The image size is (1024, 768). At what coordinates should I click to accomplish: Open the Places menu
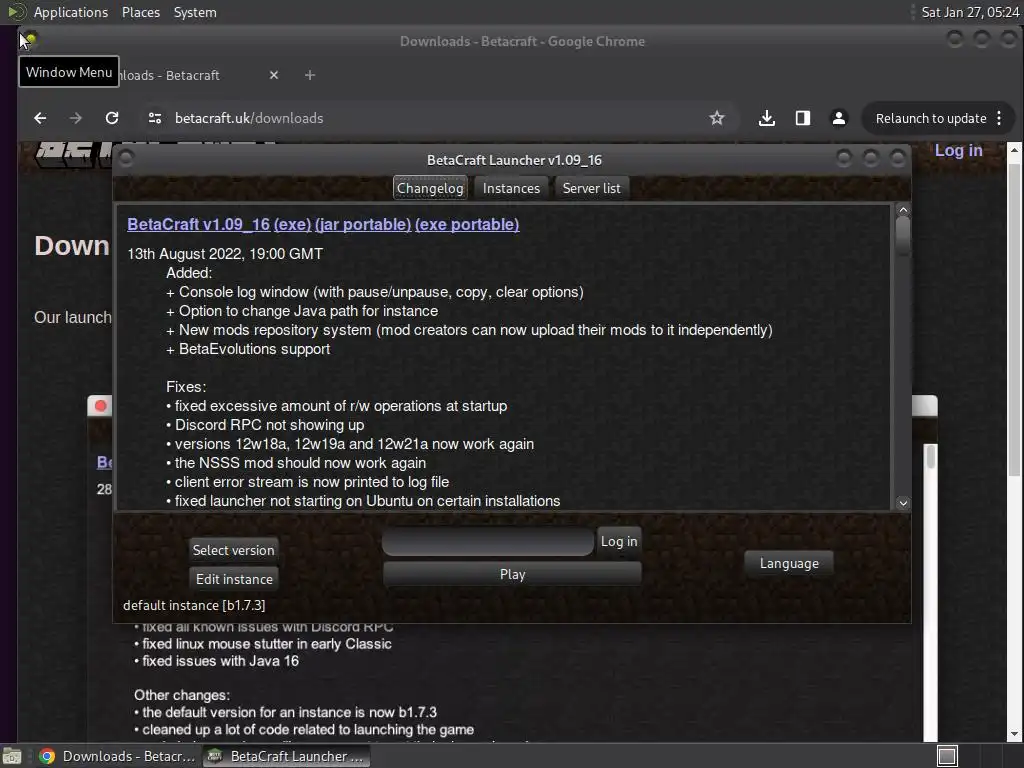click(140, 12)
